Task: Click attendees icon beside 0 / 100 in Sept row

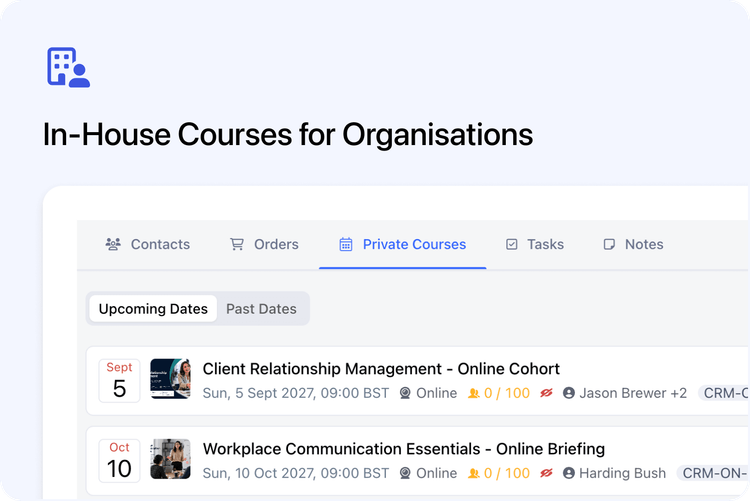Action: click(474, 393)
